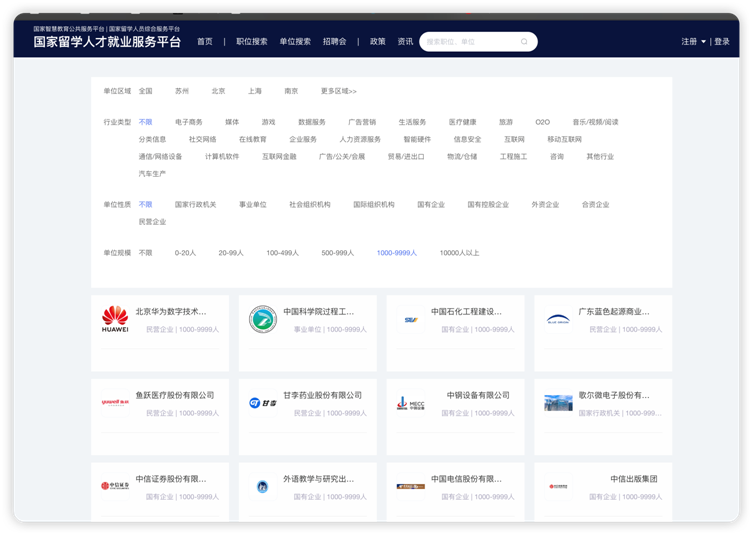Filter by industry 医疗健康
The height and width of the screenshot is (535, 752).
coord(462,122)
